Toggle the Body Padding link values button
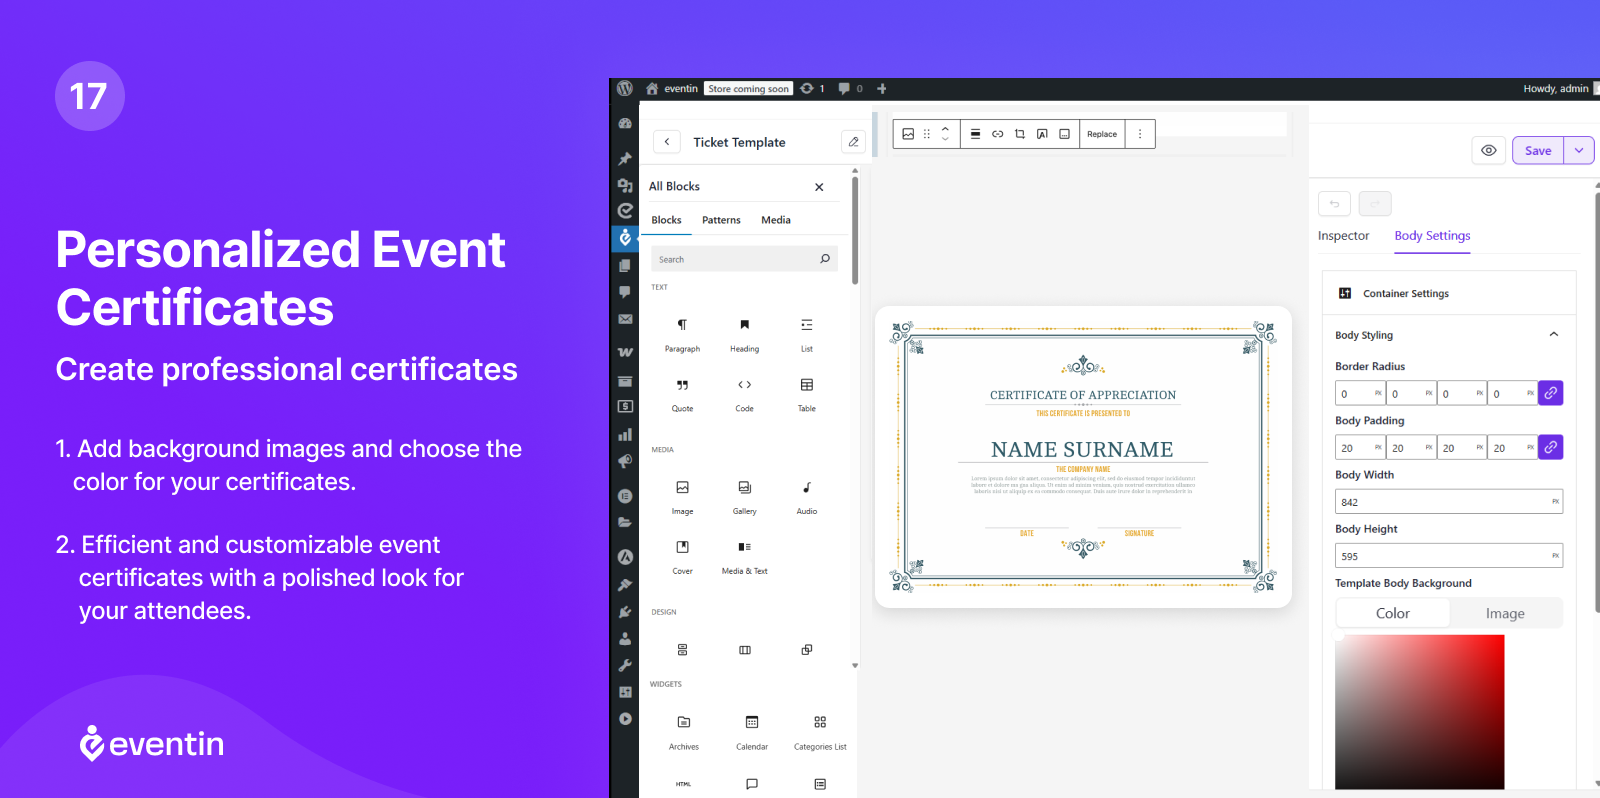 pyautogui.click(x=1550, y=447)
